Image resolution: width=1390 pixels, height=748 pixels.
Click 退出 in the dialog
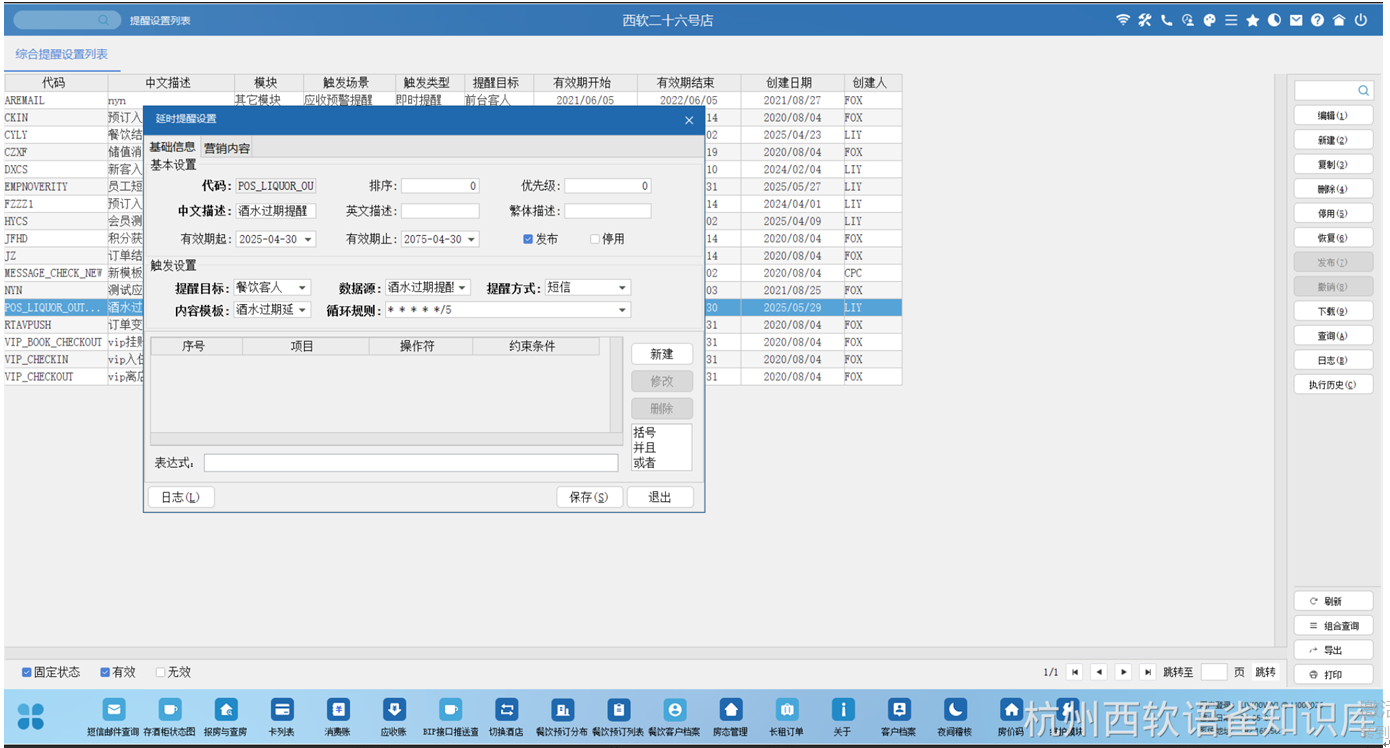click(x=660, y=497)
